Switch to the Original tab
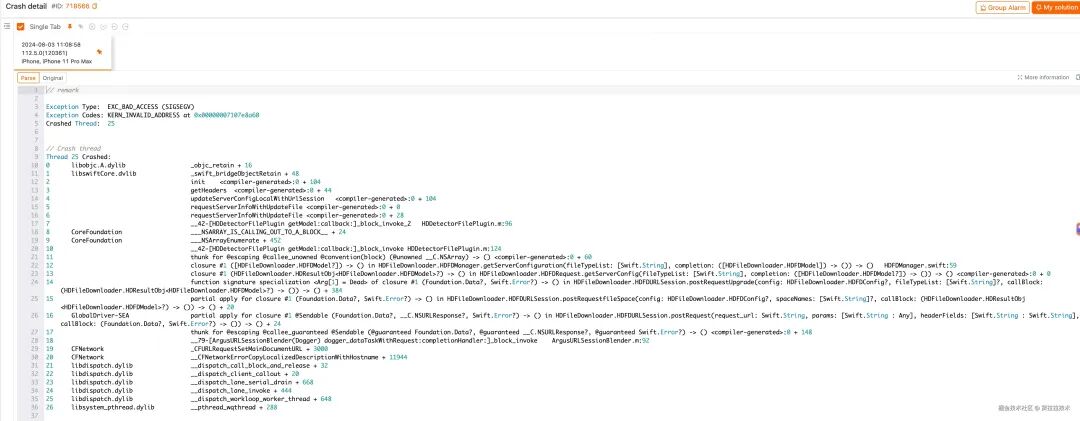Screen dimensions: 1080x421 [x=53, y=78]
